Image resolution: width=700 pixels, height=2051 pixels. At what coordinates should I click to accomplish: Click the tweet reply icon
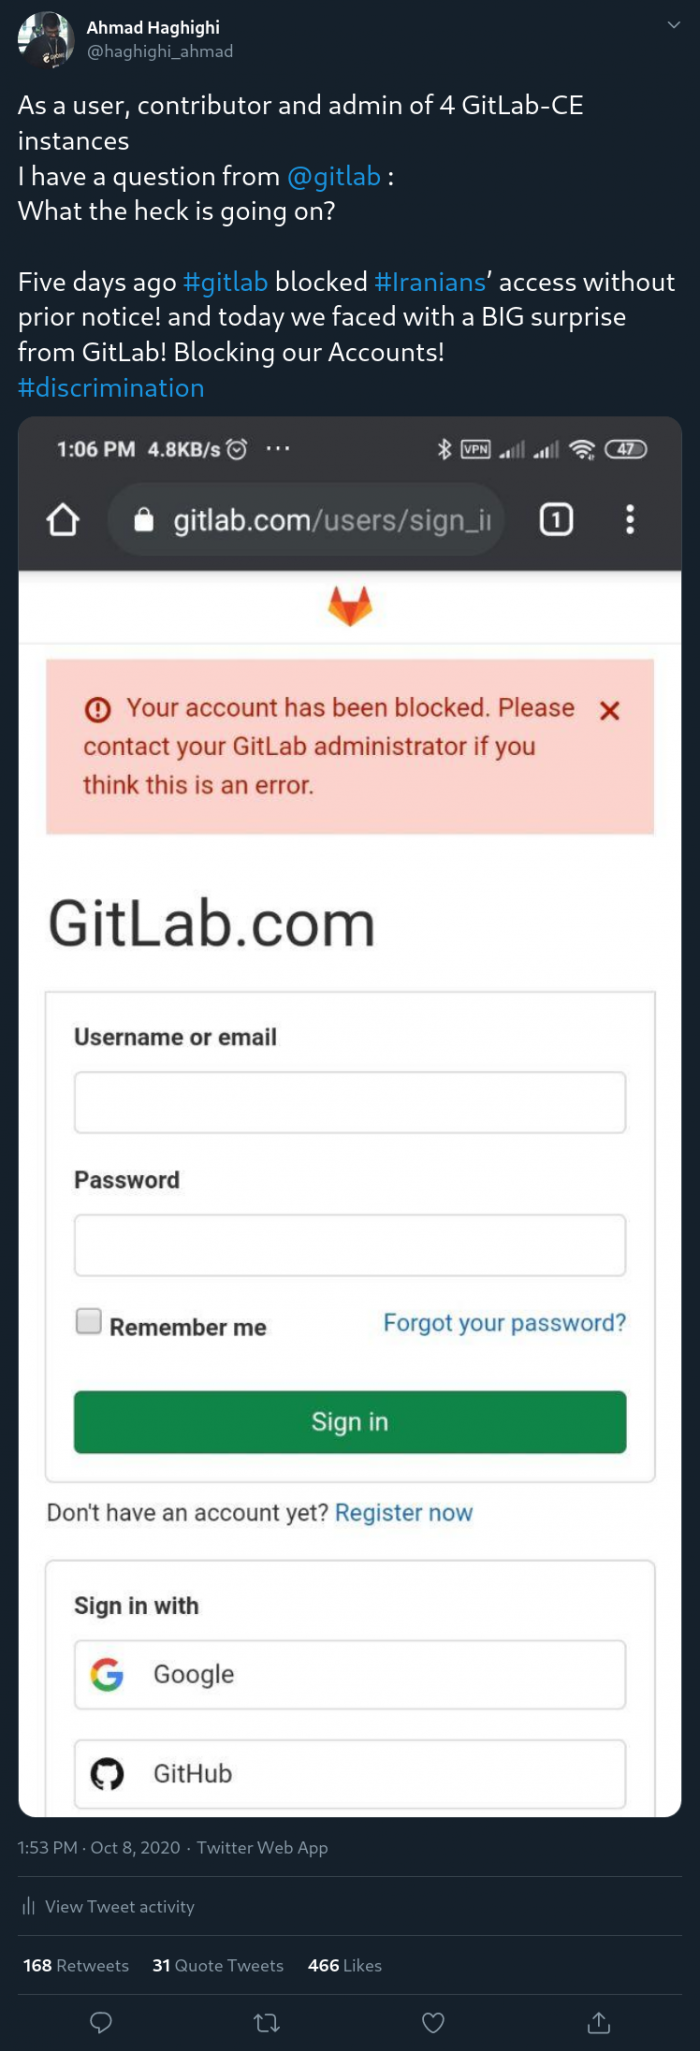coord(101,2023)
